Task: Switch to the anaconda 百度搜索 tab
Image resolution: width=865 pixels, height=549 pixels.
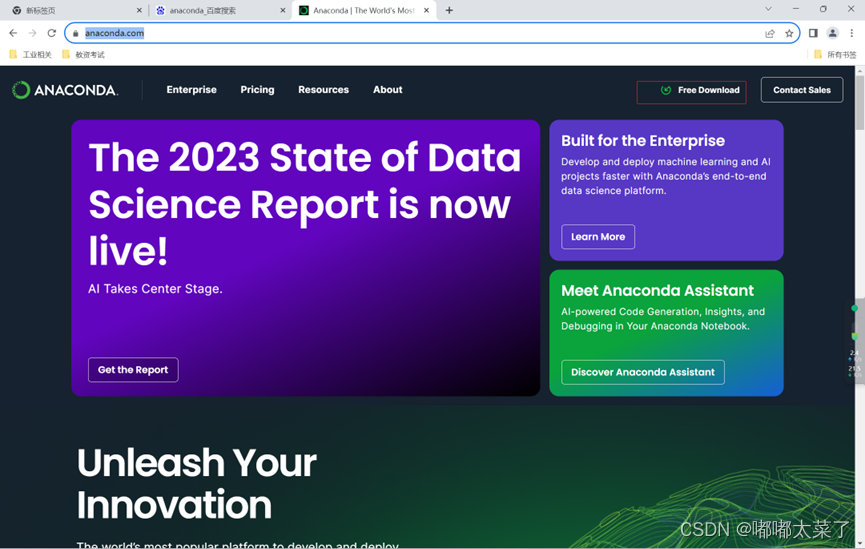Action: coord(221,10)
